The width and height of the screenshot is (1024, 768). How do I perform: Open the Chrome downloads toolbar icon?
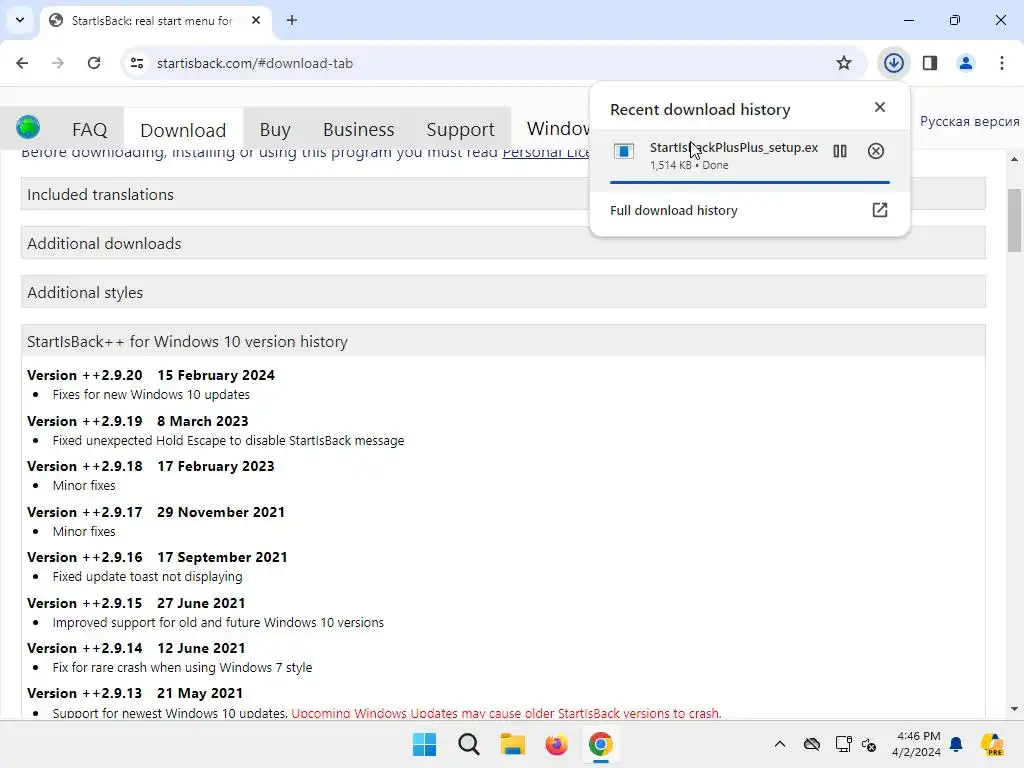(893, 63)
